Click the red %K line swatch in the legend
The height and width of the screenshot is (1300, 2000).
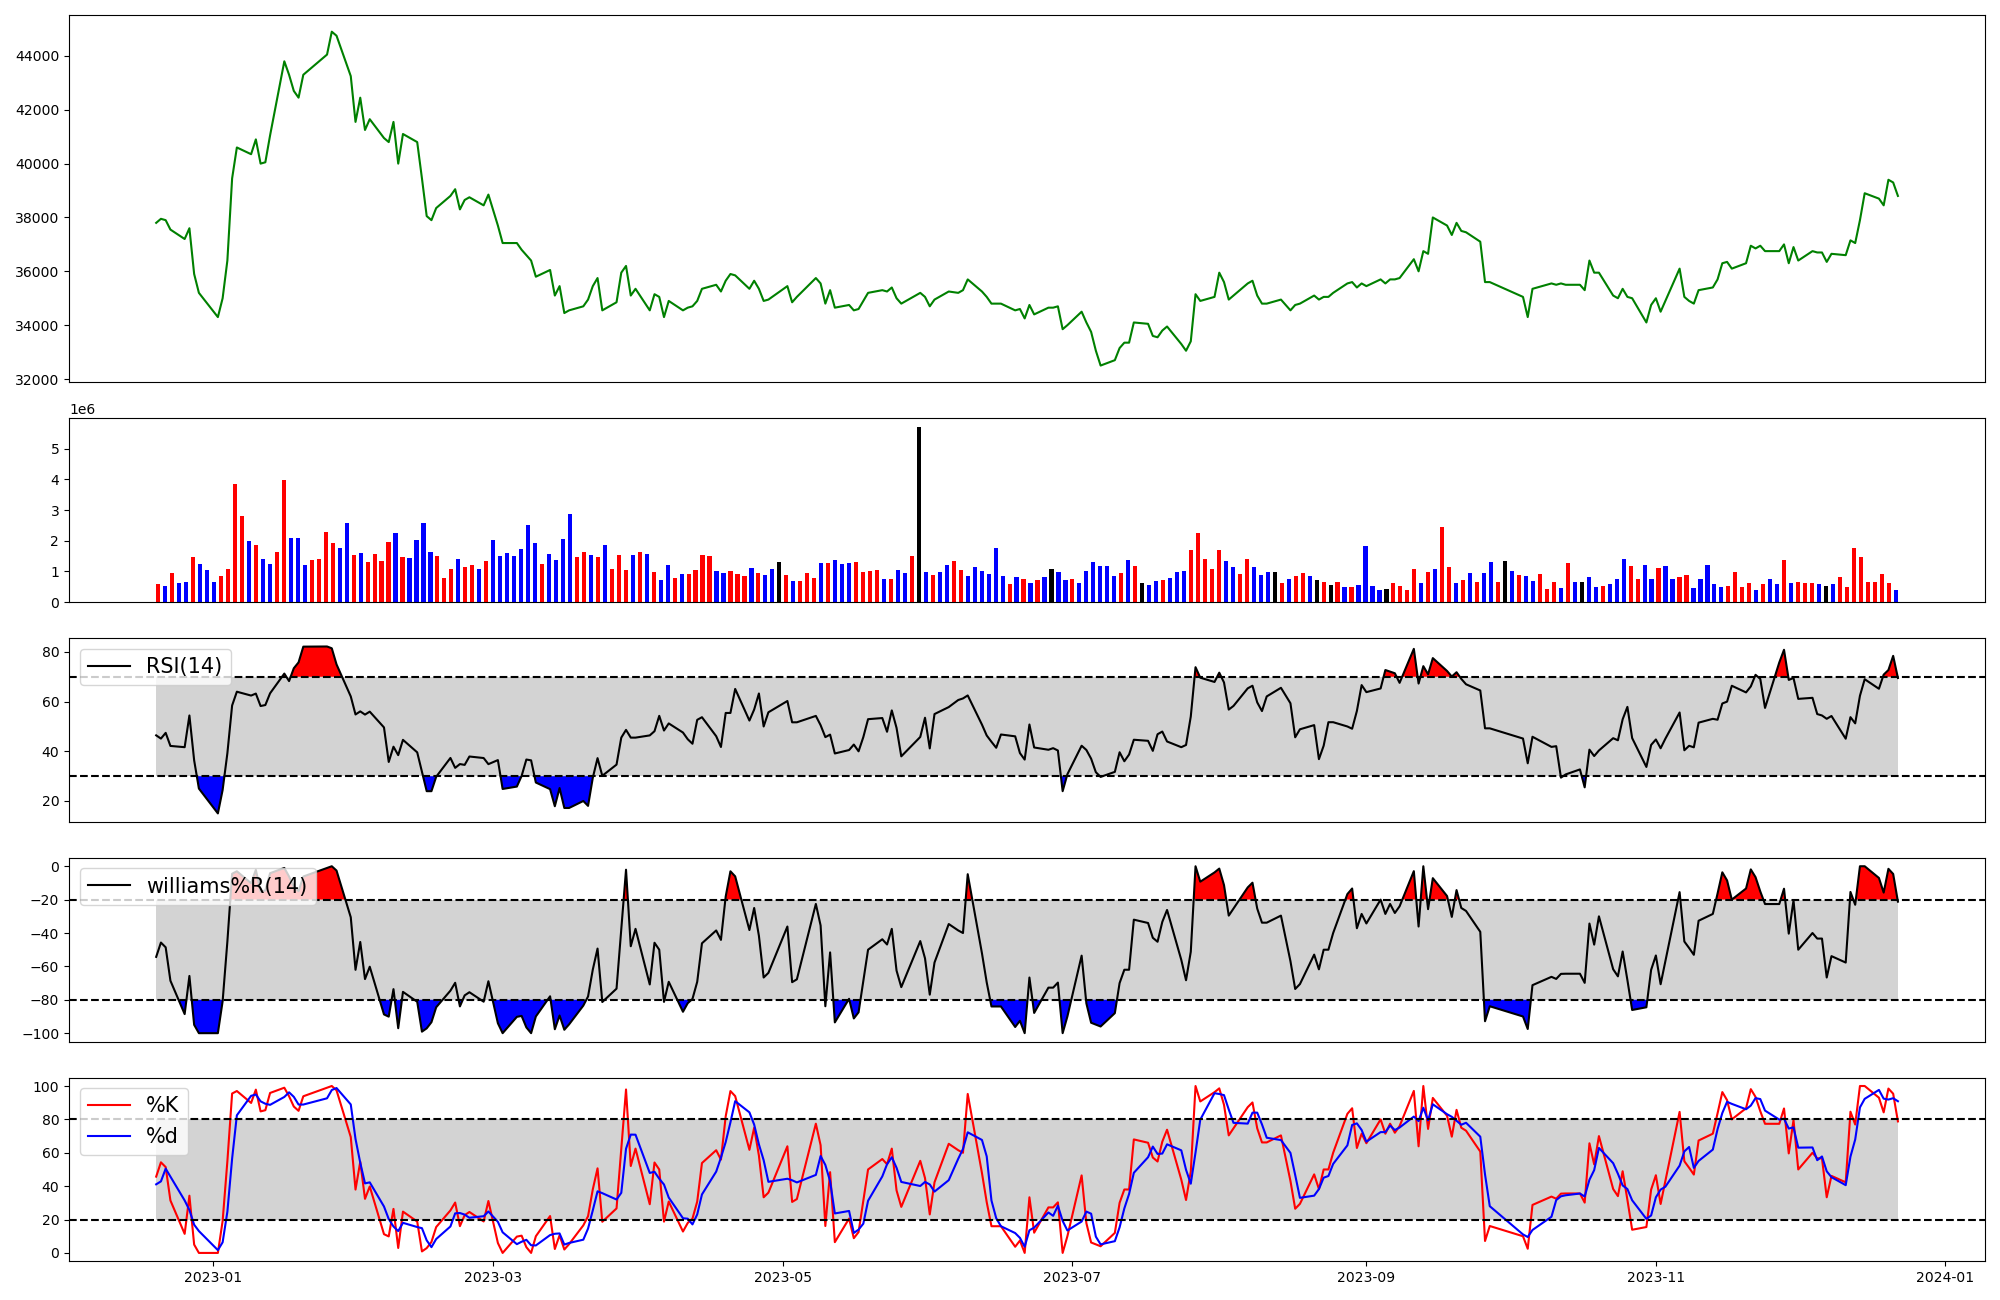(x=109, y=1105)
